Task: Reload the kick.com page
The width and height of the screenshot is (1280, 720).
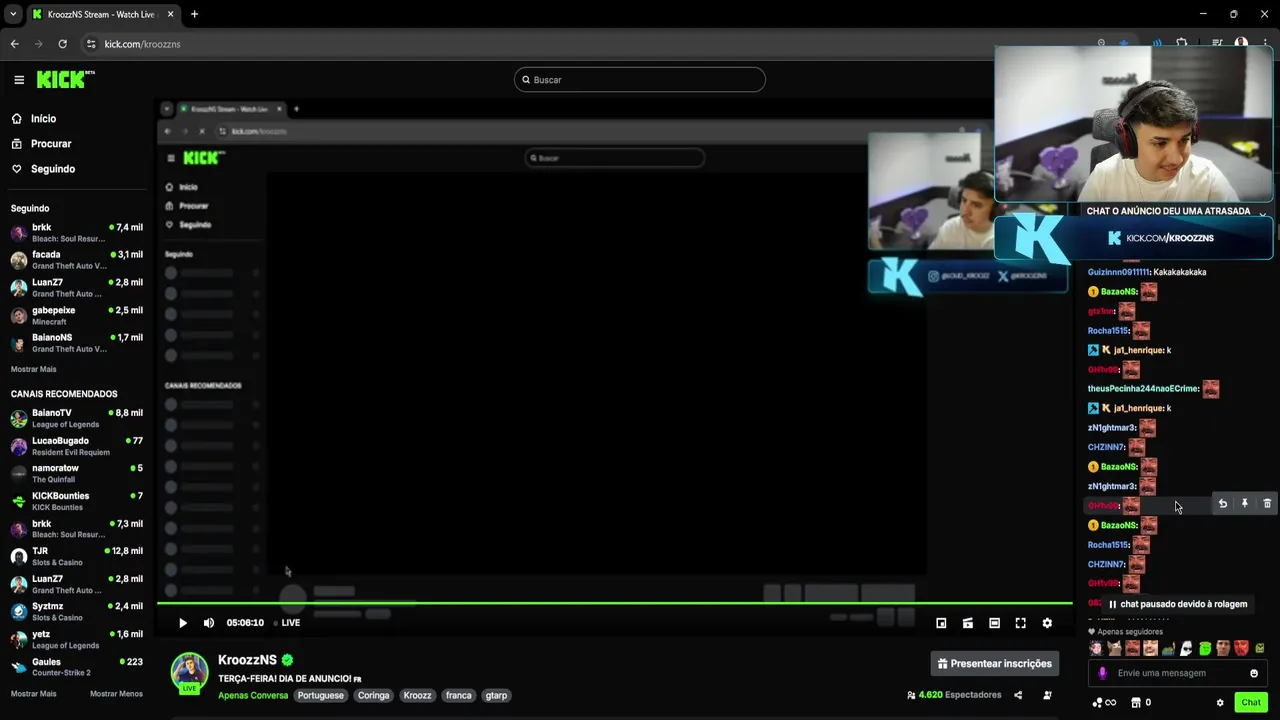Action: pyautogui.click(x=62, y=44)
